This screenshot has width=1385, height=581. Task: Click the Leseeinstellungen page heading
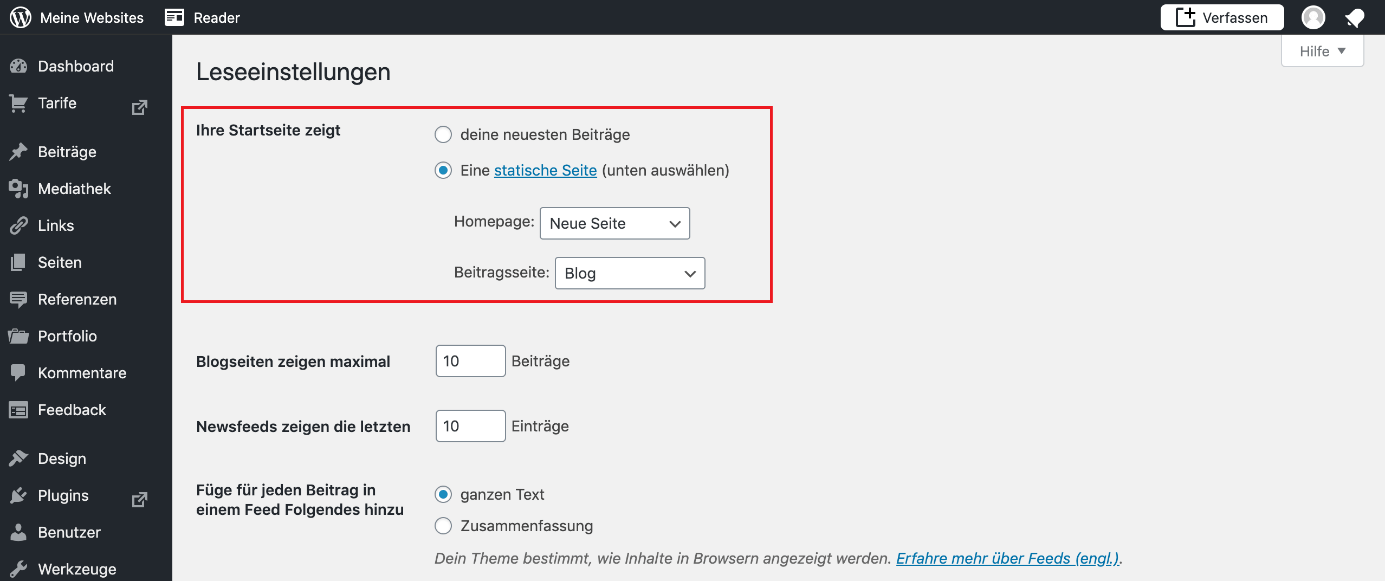tap(293, 72)
